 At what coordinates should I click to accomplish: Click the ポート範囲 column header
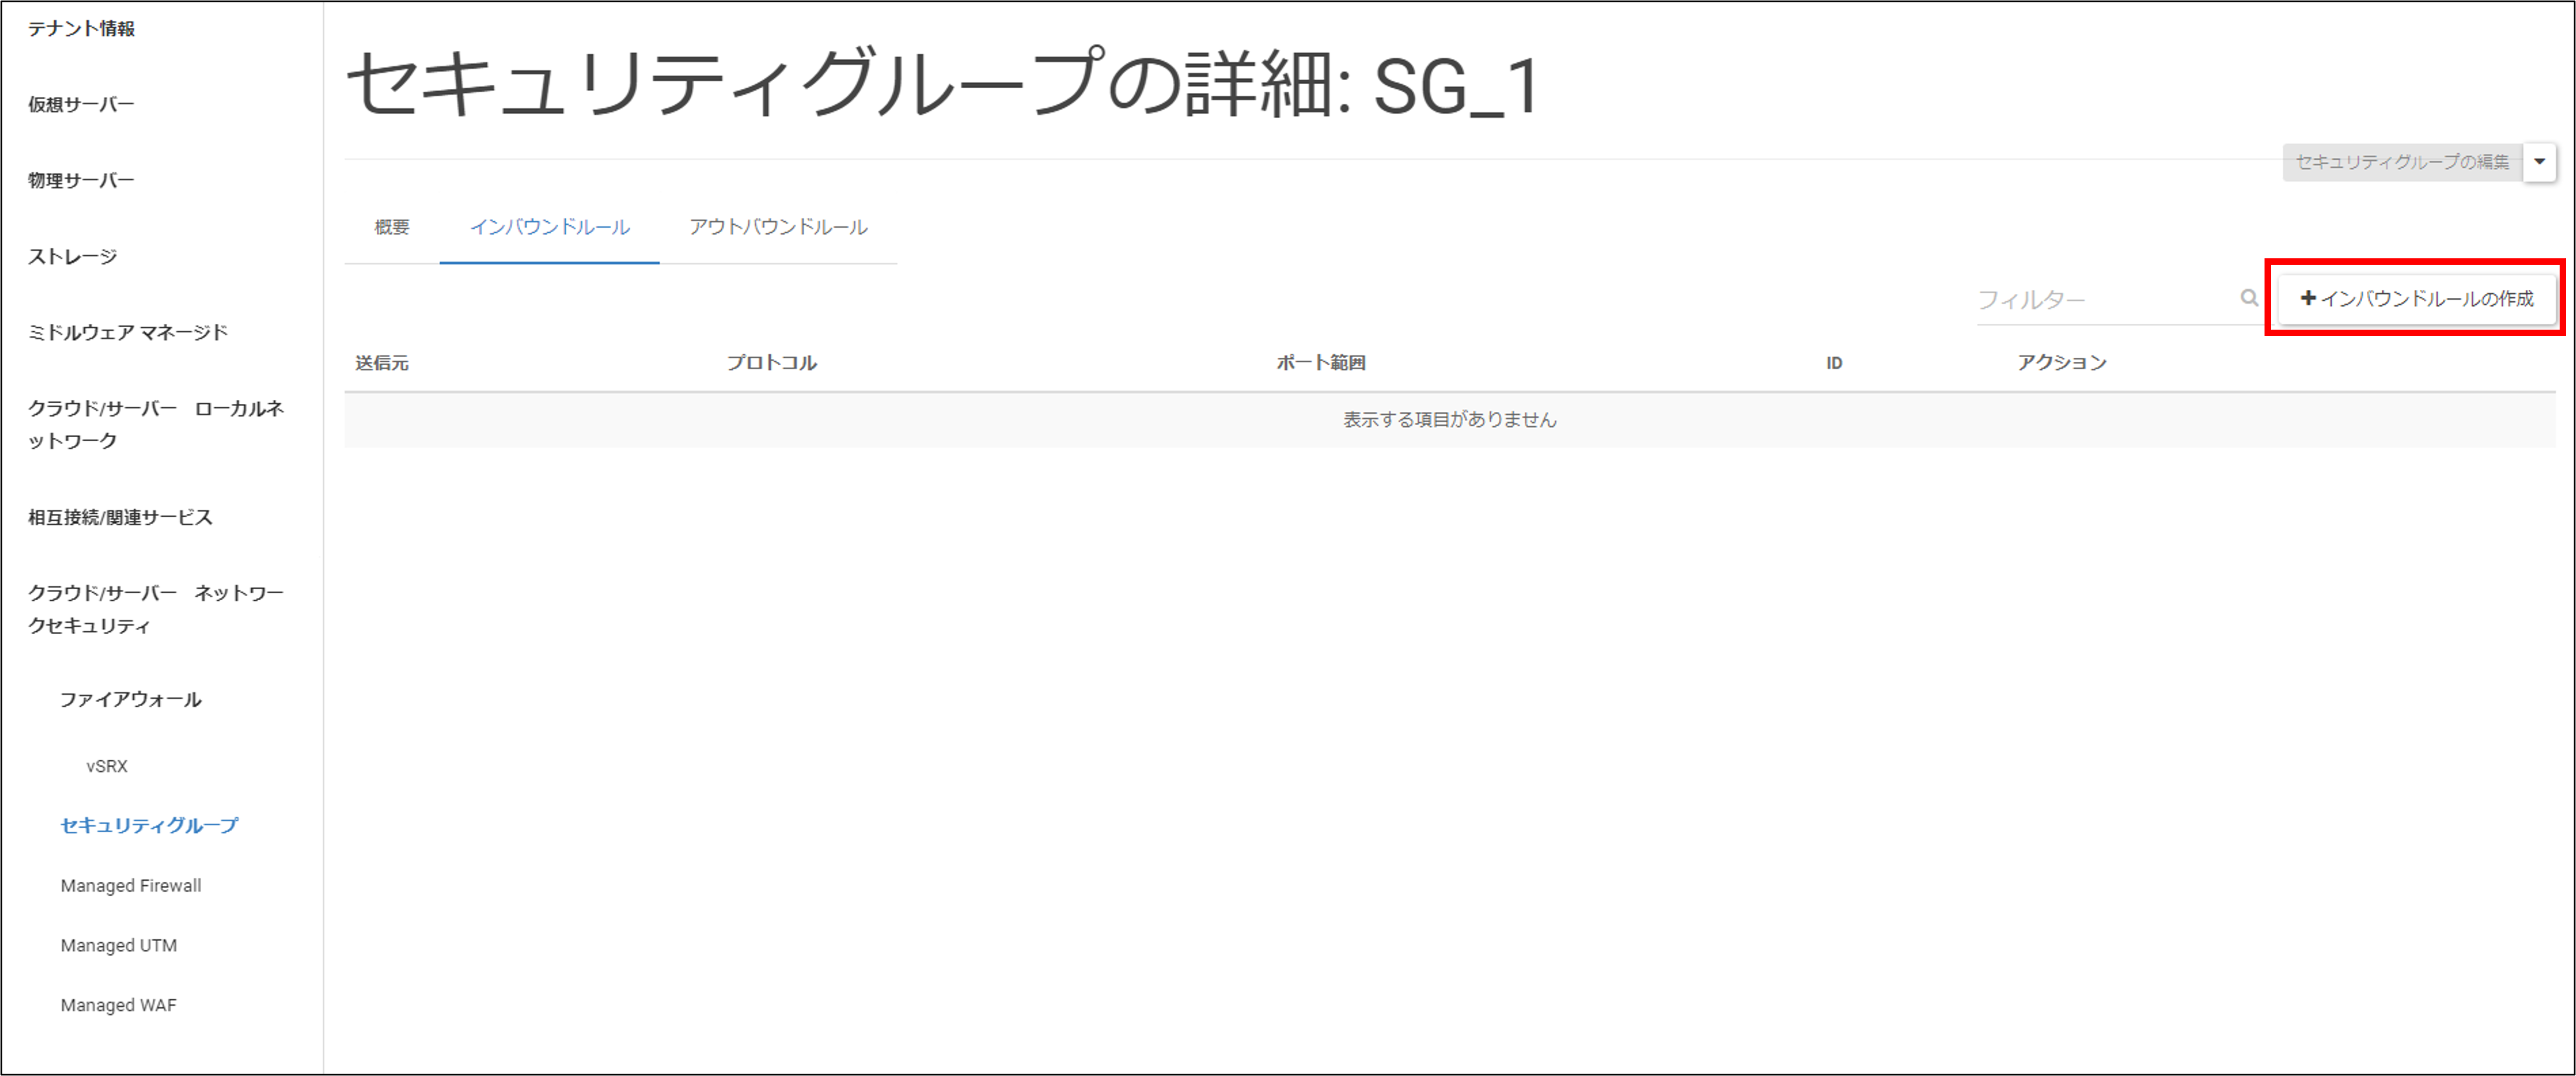click(1321, 363)
